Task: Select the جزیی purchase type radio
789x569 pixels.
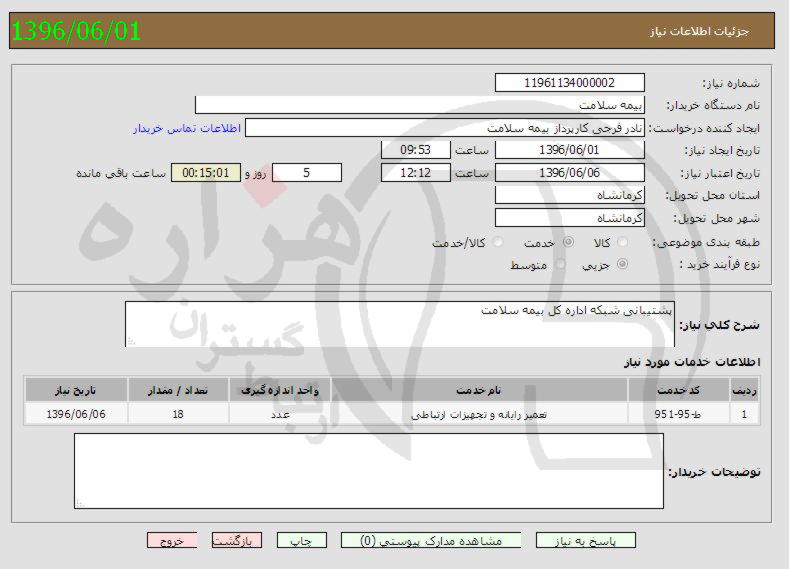Action: pyautogui.click(x=623, y=264)
